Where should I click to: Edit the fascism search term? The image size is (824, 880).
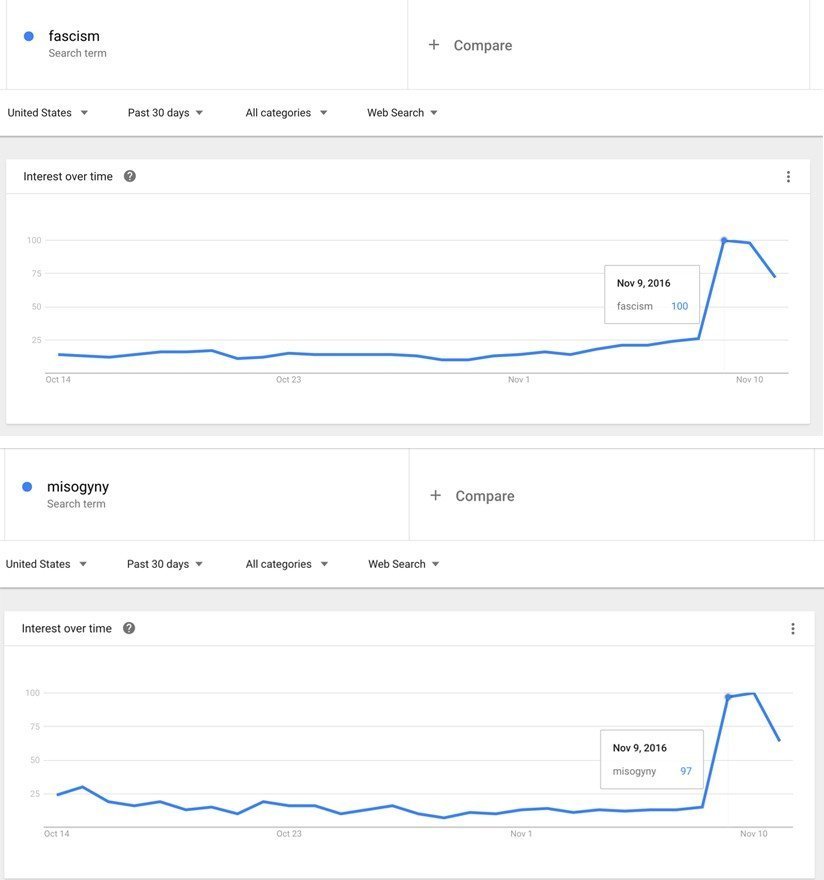click(74, 37)
